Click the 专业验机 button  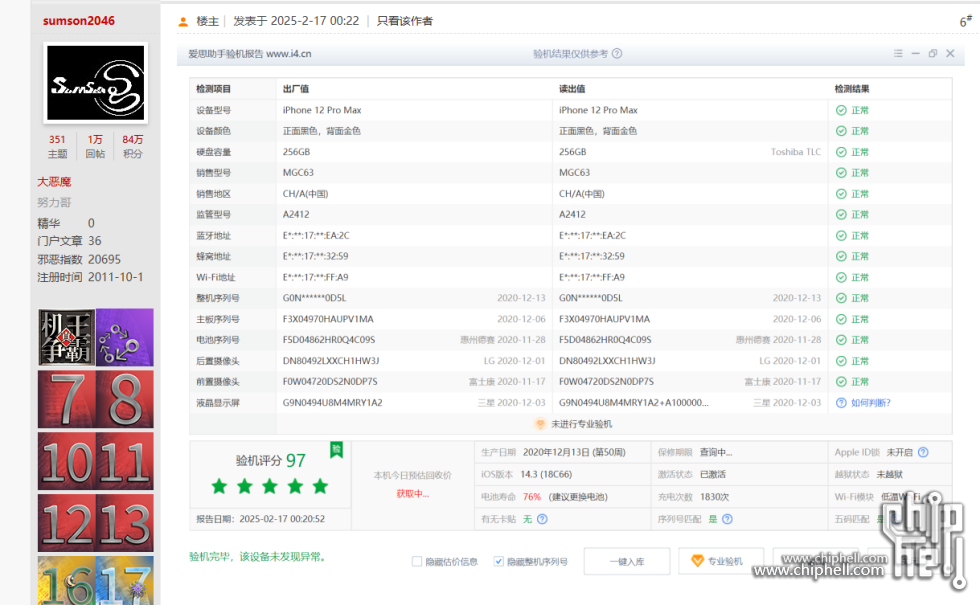pos(721,561)
